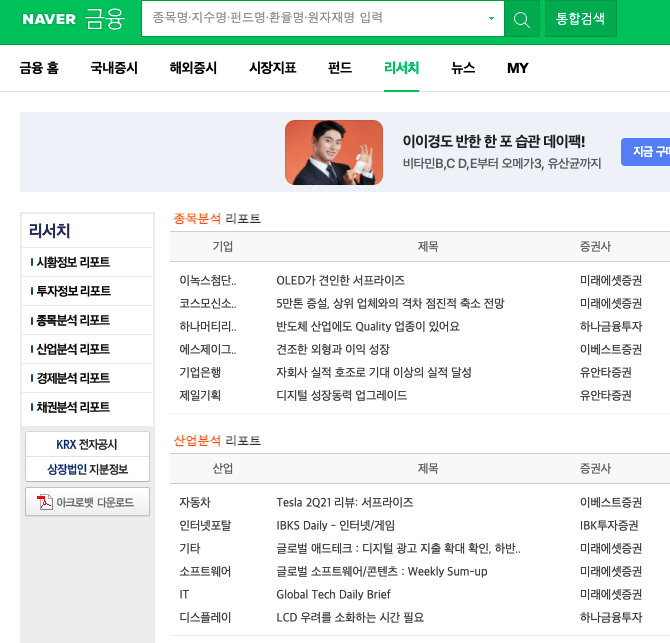Click the Acrobat PDF icon
The width and height of the screenshot is (670, 643).
[44, 502]
